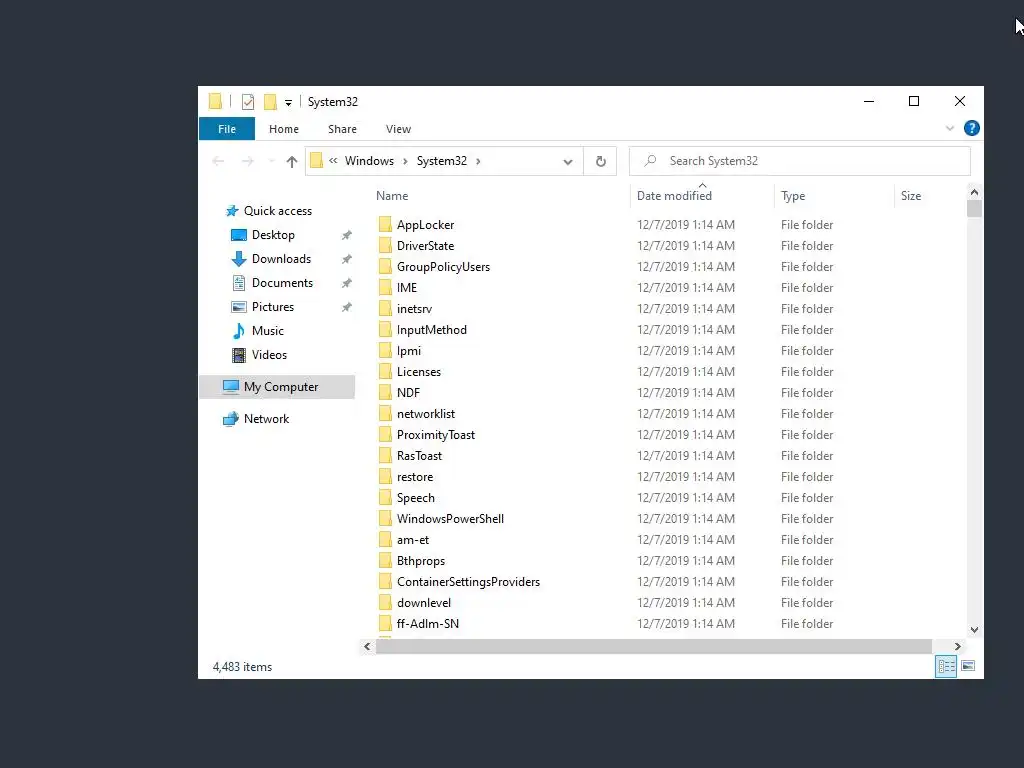Select the GroupPolicyUsers folder icon
Image resolution: width=1024 pixels, height=768 pixels.
tap(385, 266)
